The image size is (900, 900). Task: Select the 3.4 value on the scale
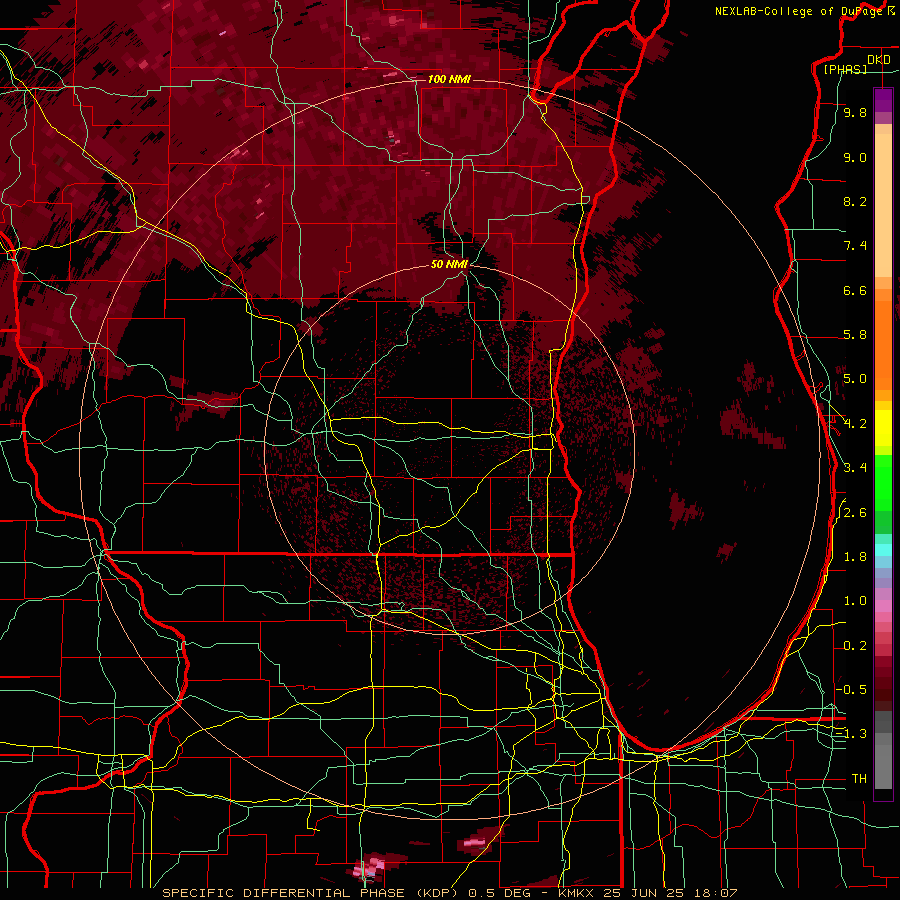point(855,468)
